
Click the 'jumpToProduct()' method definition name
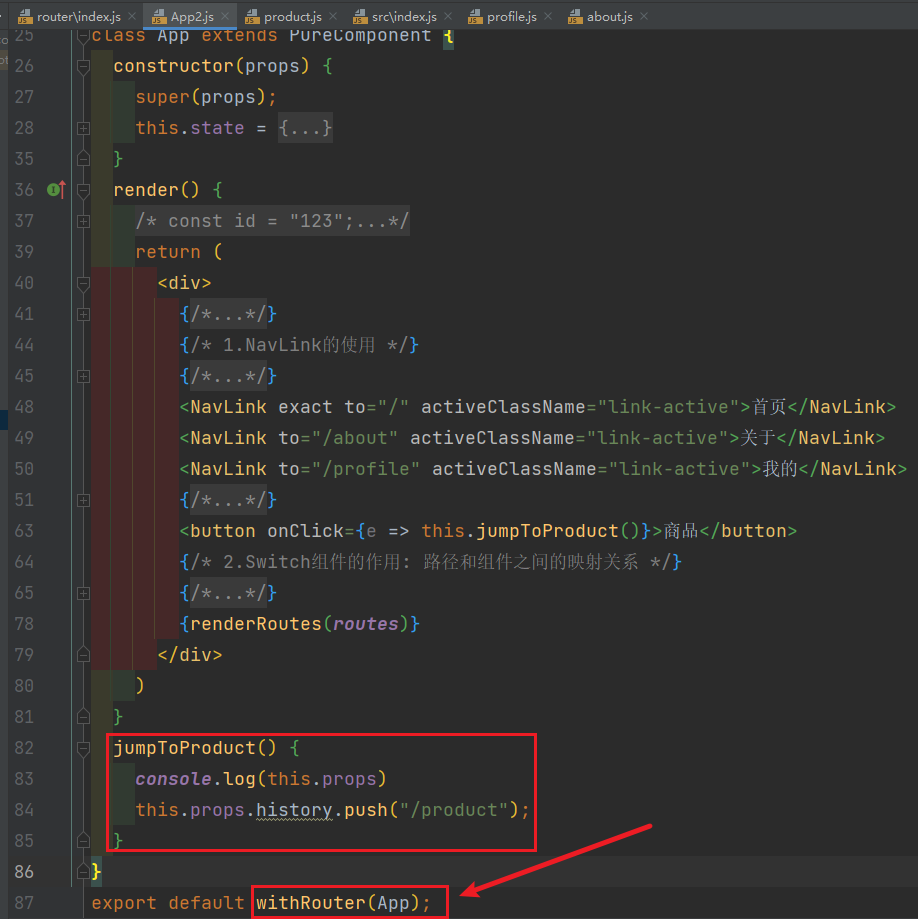[x=195, y=748]
